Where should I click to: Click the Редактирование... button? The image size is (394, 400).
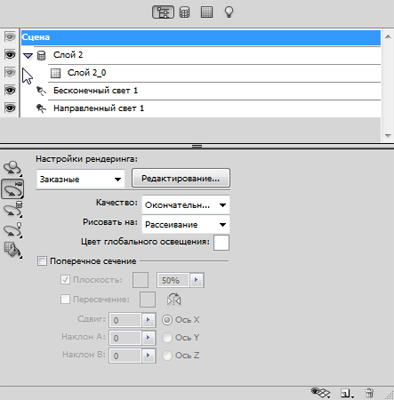tap(181, 179)
